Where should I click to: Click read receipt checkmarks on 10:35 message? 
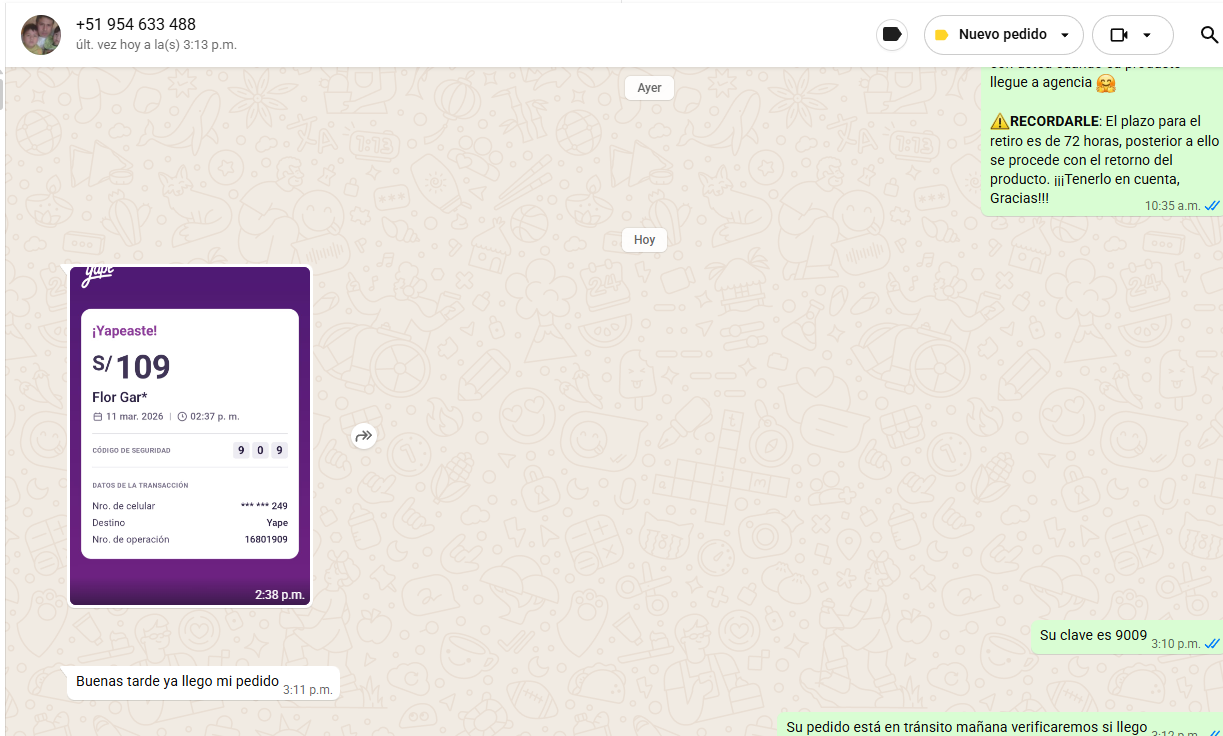(1212, 206)
